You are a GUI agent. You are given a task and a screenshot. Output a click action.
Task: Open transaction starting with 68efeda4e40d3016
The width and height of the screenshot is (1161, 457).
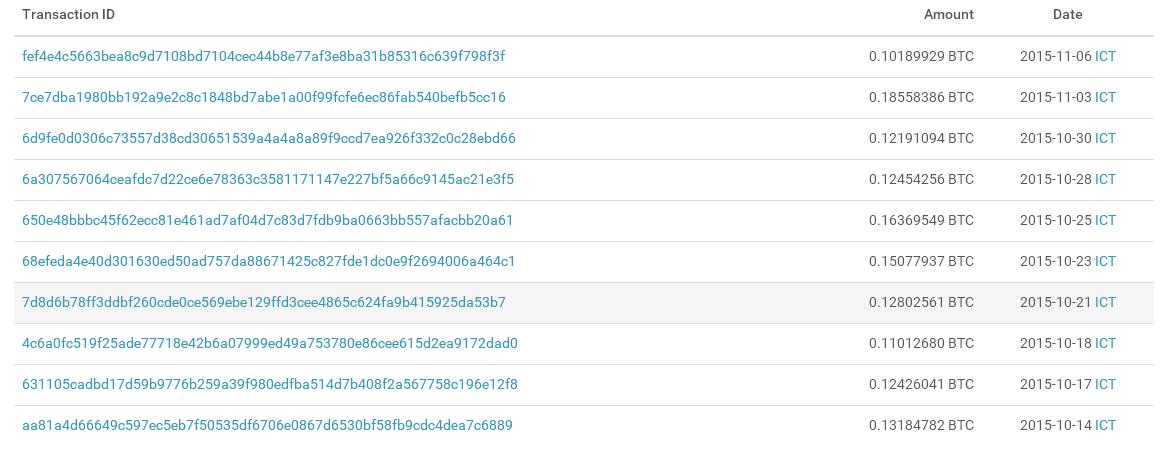coord(268,262)
